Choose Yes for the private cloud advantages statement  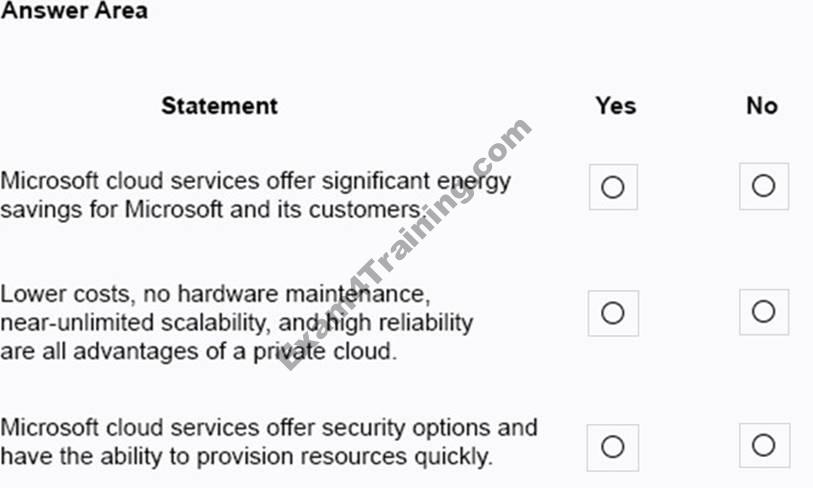[x=613, y=313]
